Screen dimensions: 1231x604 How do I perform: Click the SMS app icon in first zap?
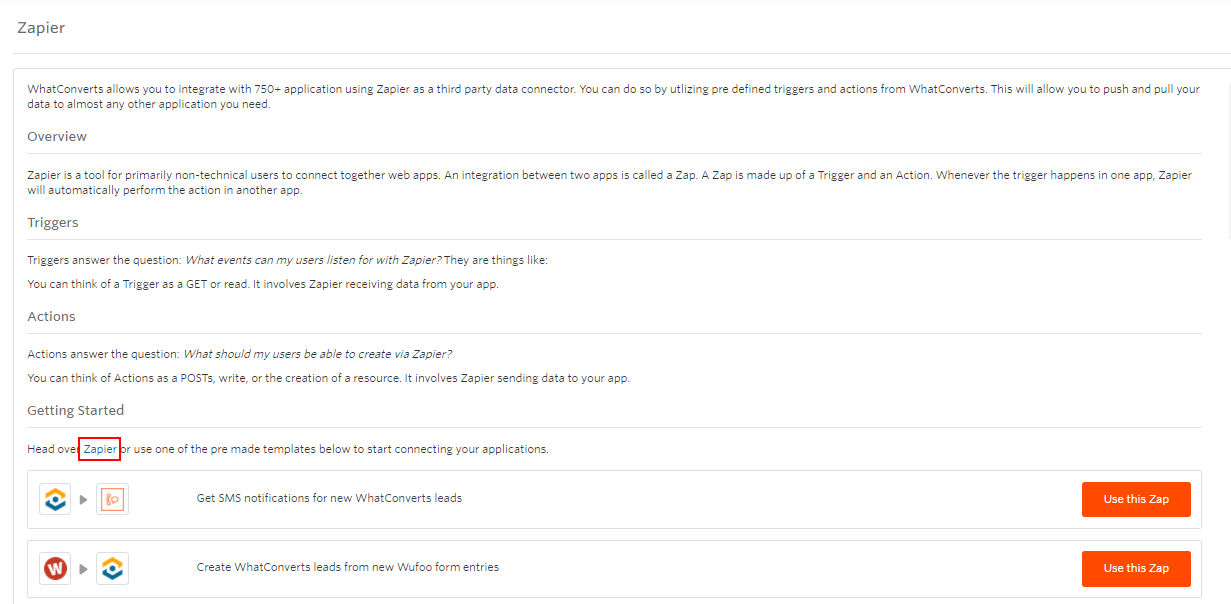(x=113, y=499)
